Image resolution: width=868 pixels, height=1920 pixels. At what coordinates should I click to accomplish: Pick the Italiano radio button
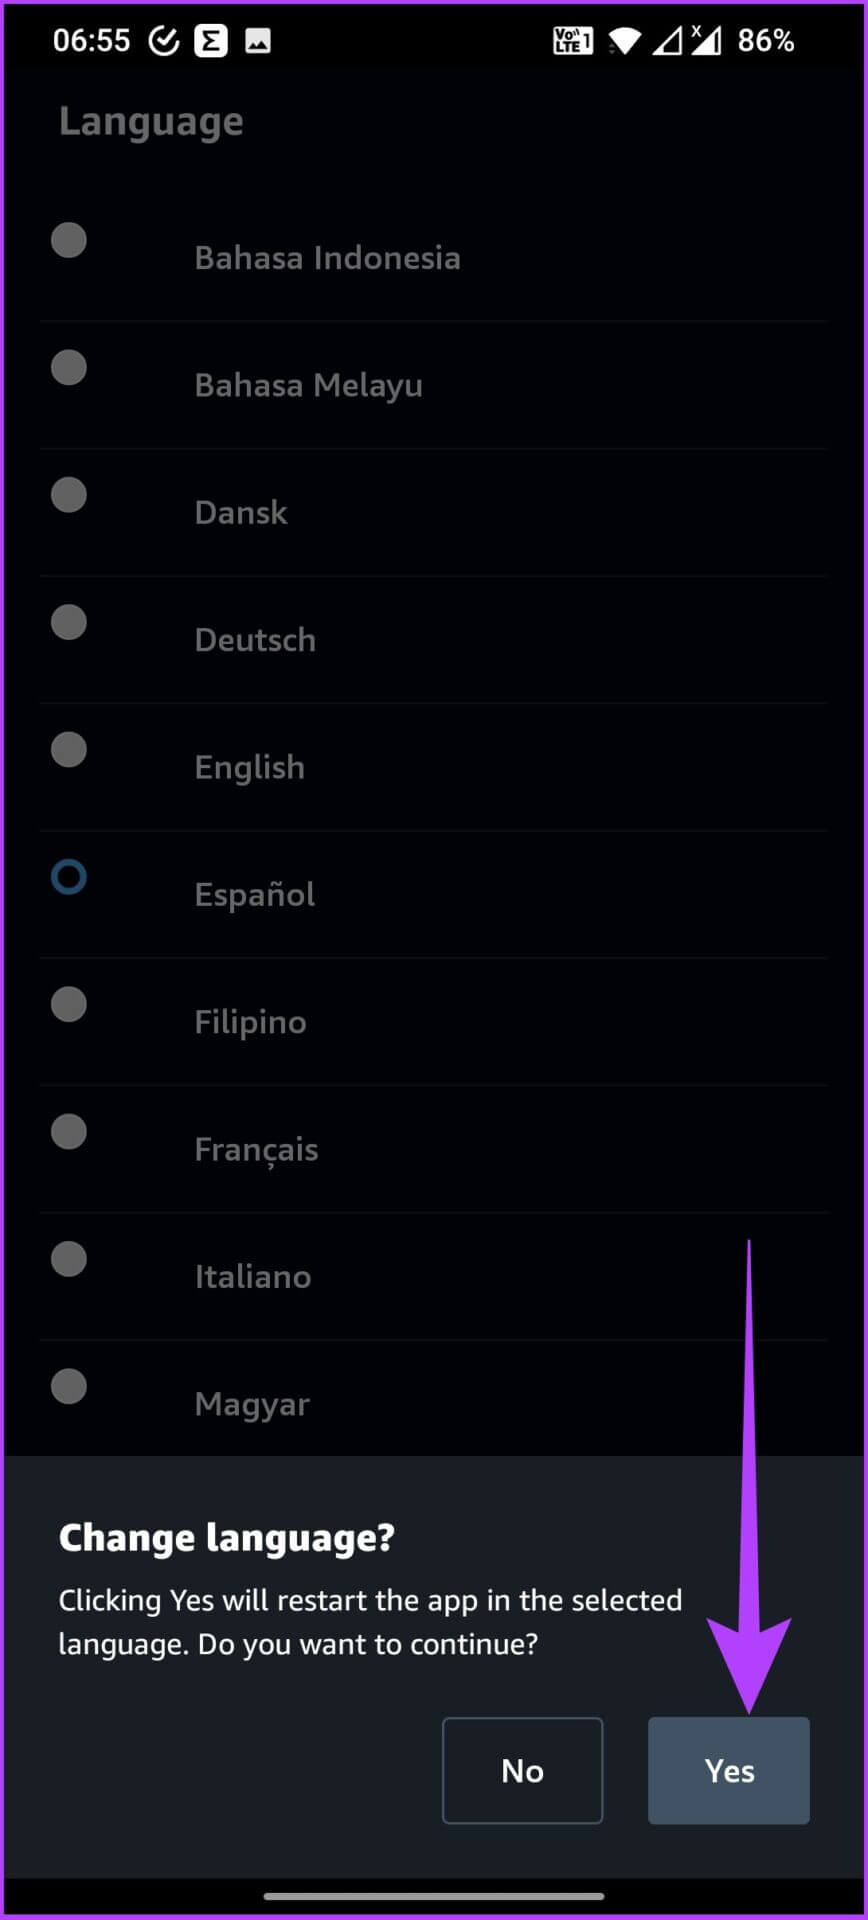coord(69,1259)
